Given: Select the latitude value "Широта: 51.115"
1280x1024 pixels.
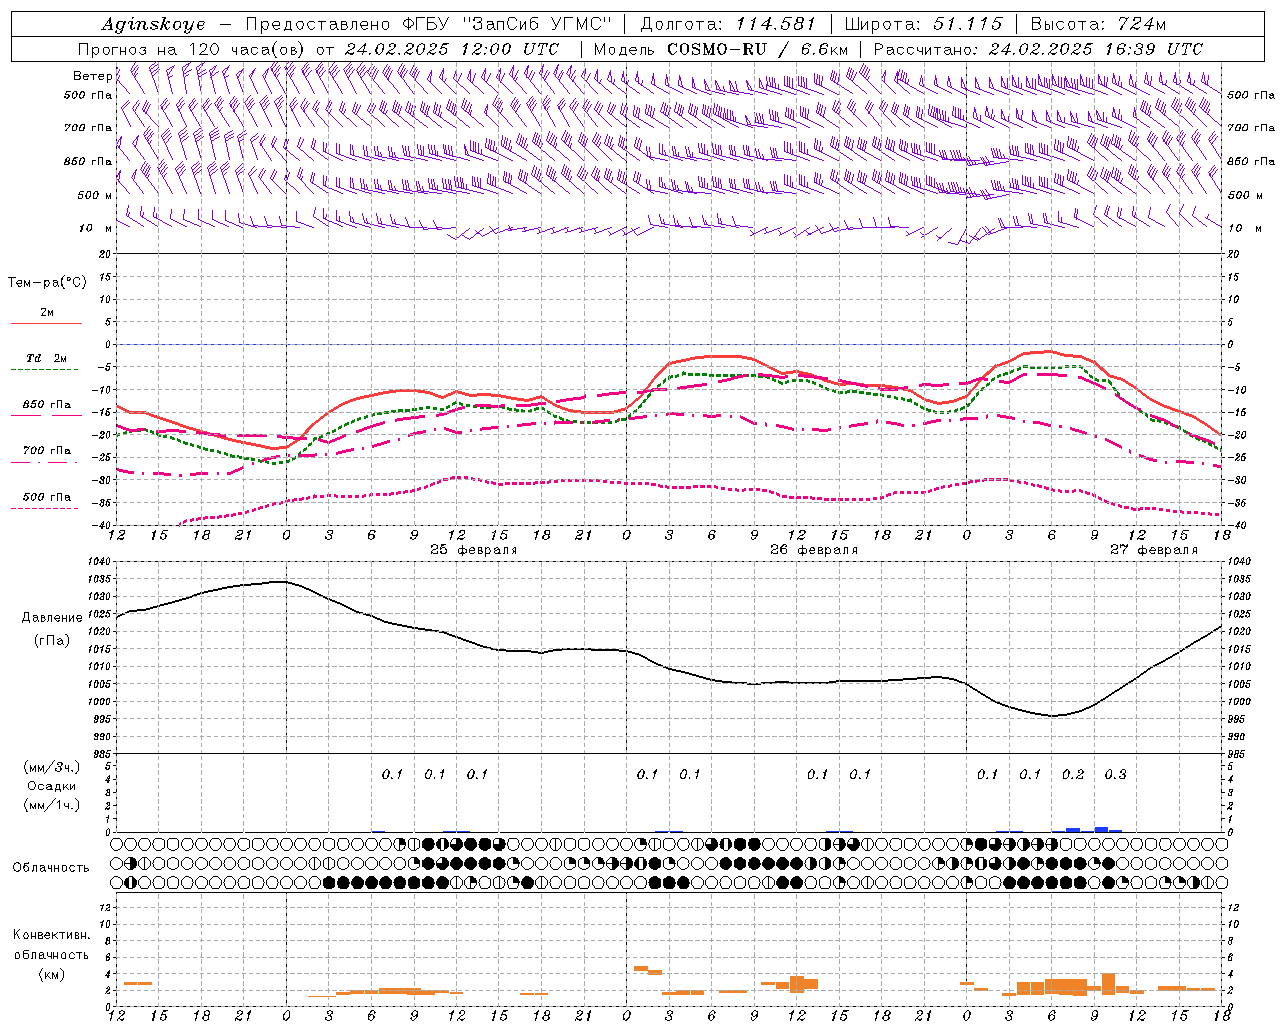Looking at the screenshot, I should click(x=923, y=24).
